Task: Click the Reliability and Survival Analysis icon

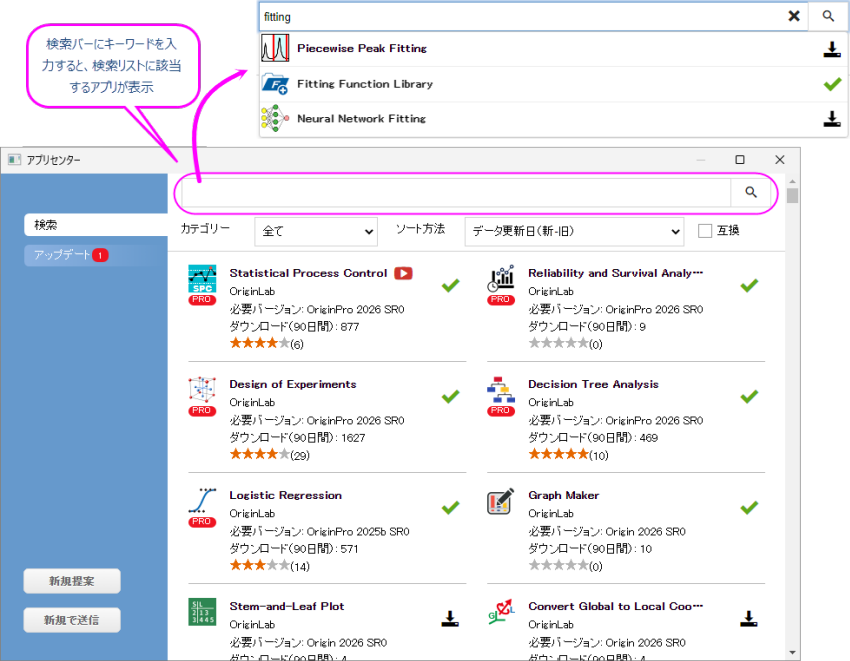Action: (500, 279)
